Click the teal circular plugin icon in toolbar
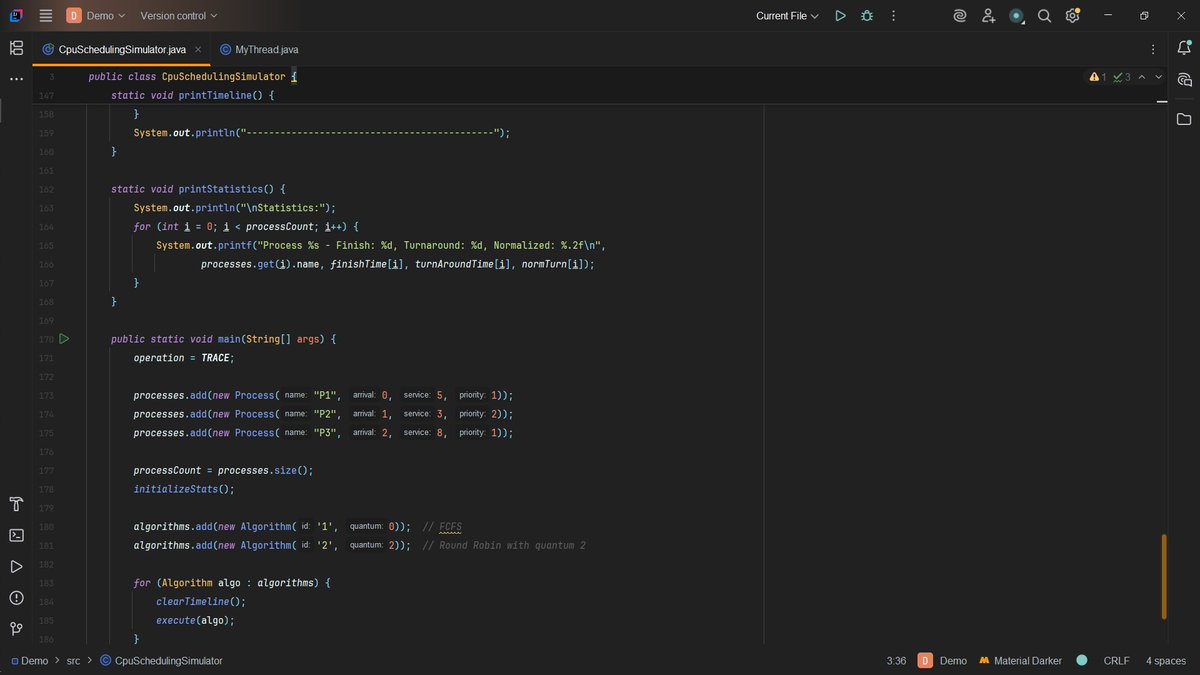 tap(1016, 16)
